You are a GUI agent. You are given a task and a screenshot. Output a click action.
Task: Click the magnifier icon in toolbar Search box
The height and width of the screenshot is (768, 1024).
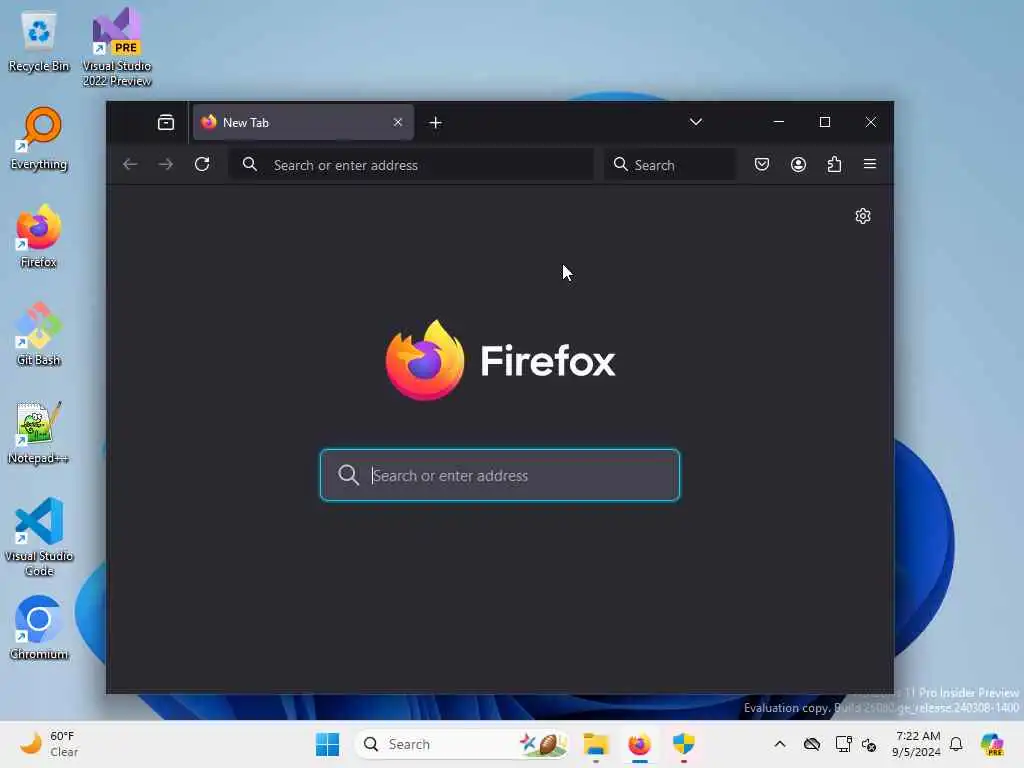click(620, 164)
